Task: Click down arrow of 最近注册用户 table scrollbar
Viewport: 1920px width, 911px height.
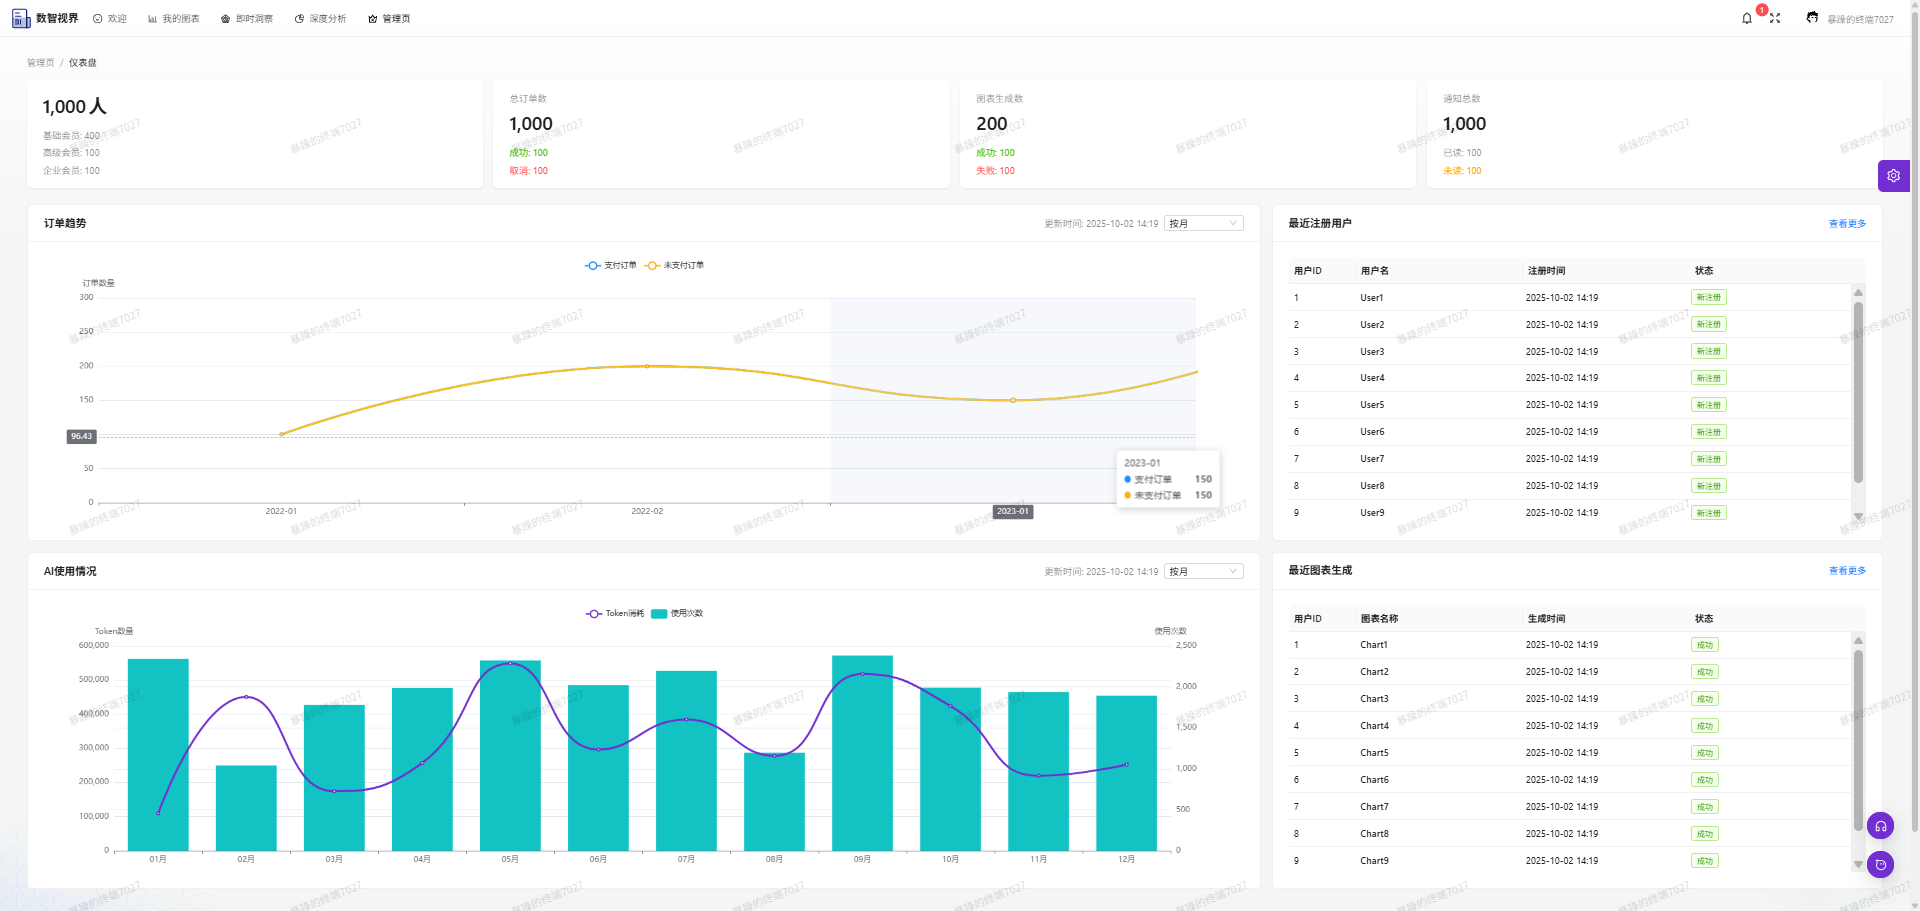Action: (1858, 517)
